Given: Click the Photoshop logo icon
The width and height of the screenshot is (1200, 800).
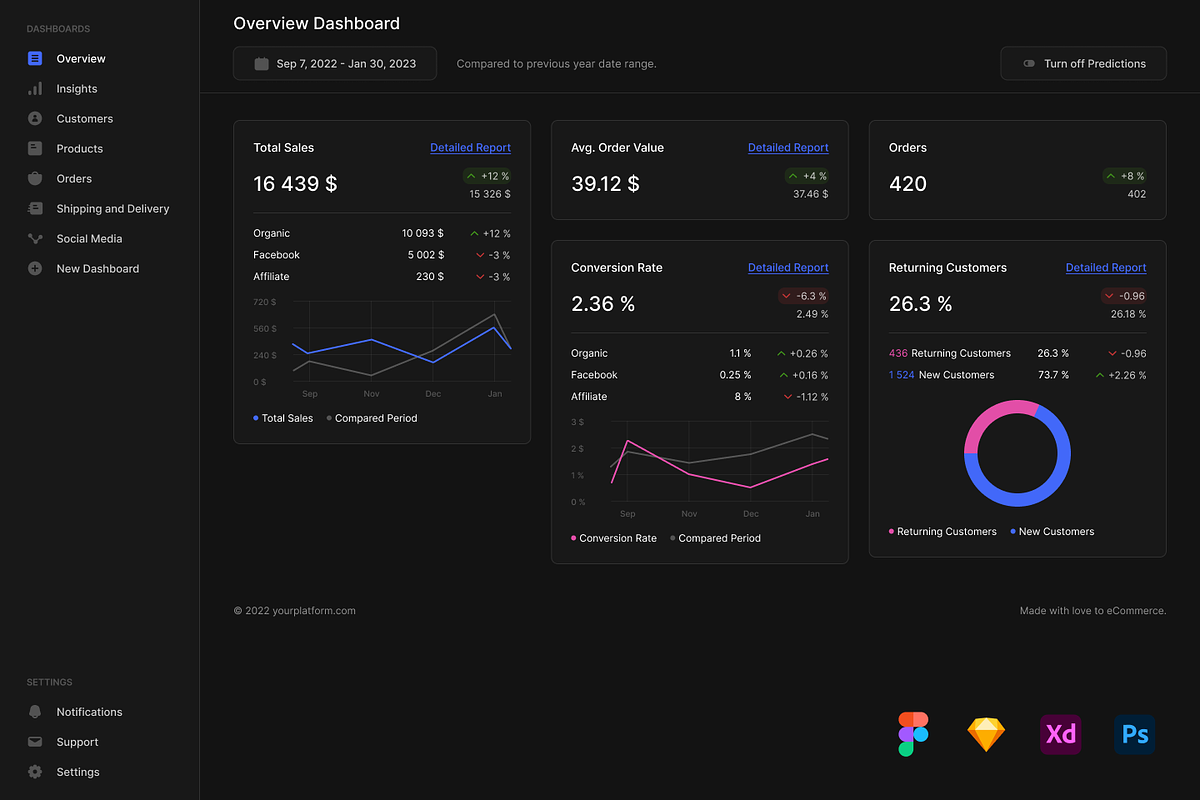Looking at the screenshot, I should tap(1134, 735).
